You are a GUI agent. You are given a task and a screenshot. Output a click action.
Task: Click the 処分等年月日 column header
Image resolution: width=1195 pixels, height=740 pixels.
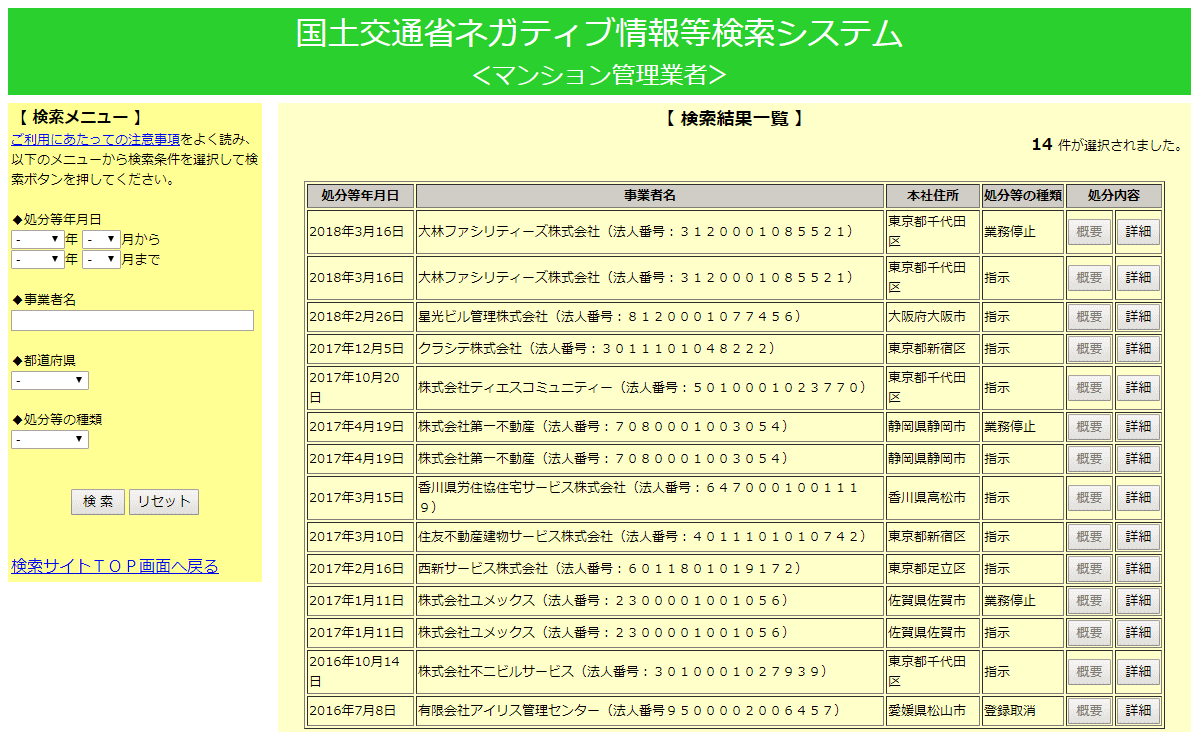360,196
